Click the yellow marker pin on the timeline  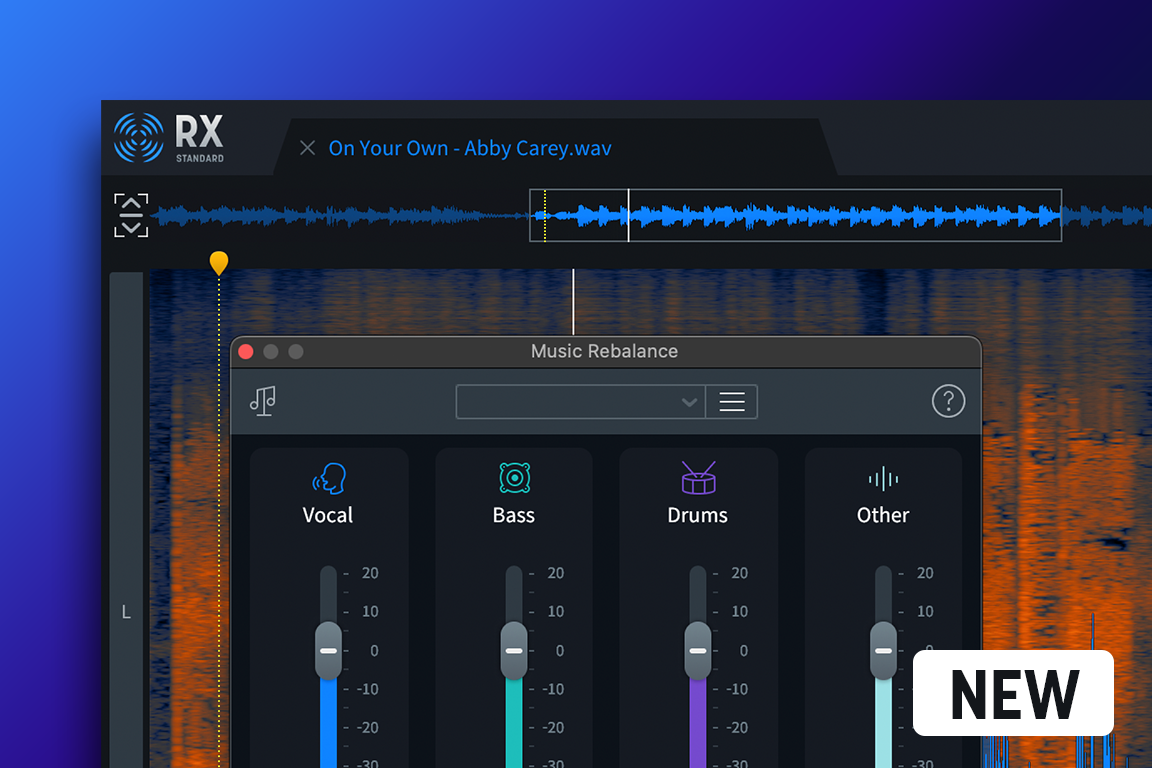[218, 262]
